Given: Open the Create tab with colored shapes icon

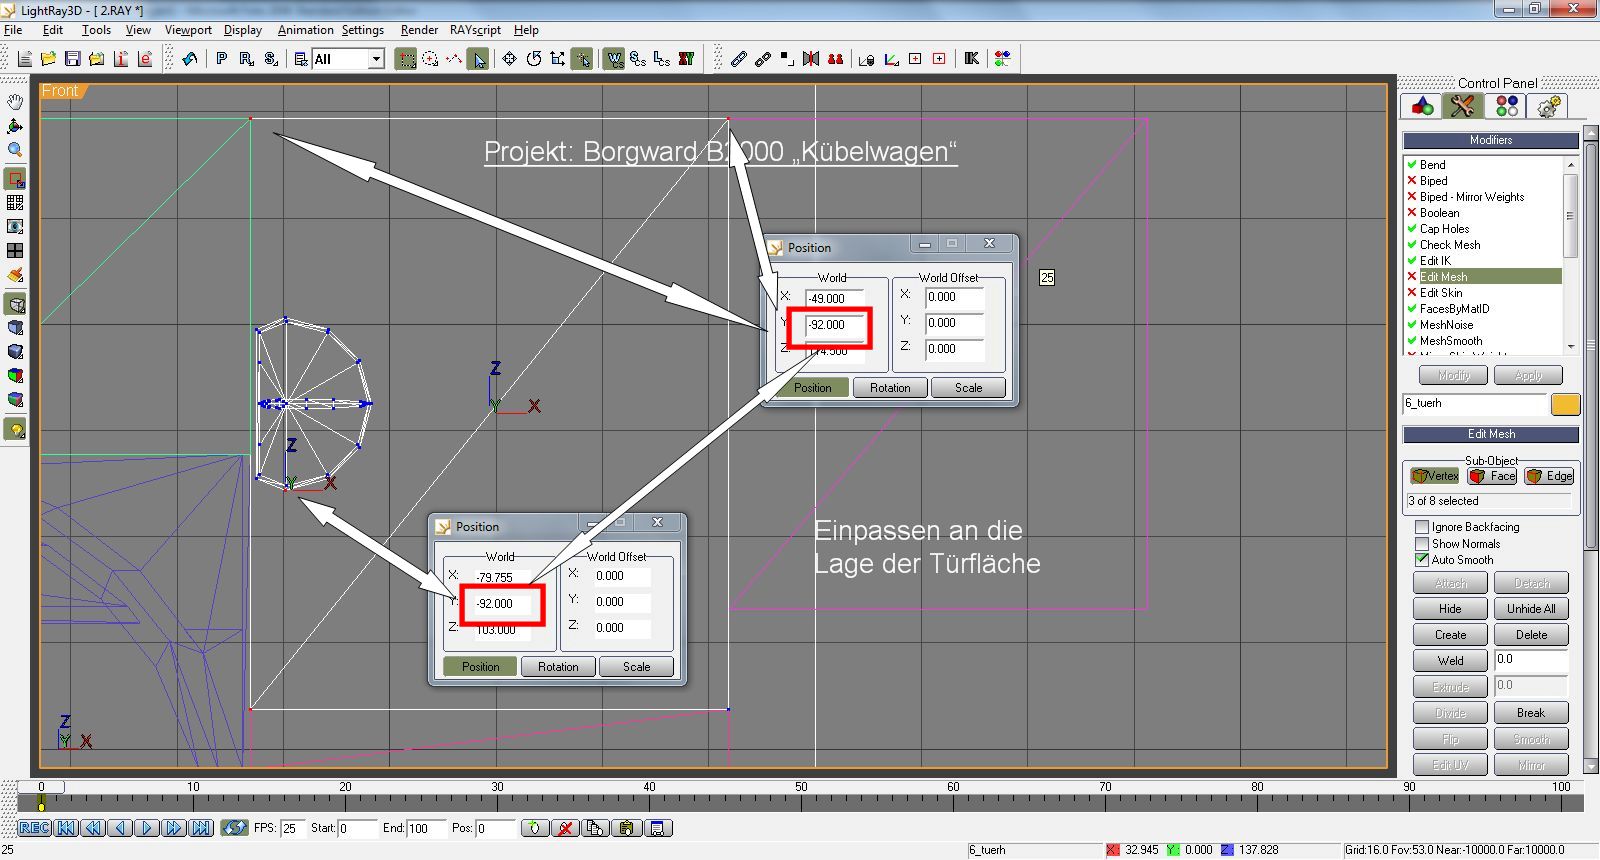Looking at the screenshot, I should [1423, 106].
